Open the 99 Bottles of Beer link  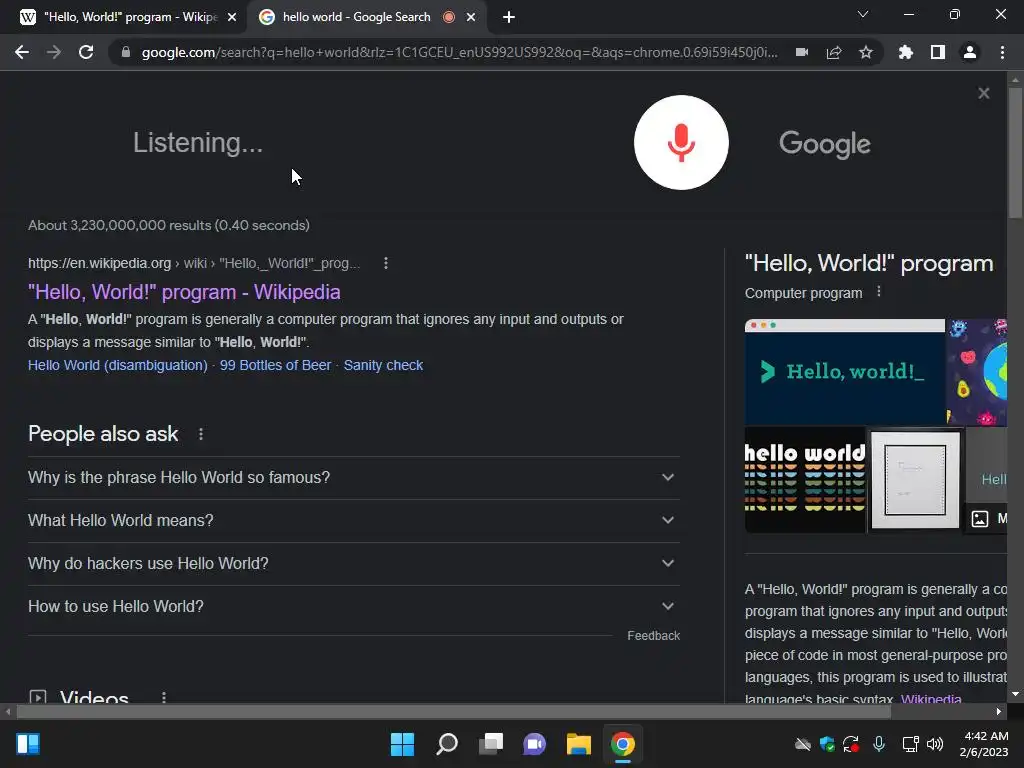276,365
